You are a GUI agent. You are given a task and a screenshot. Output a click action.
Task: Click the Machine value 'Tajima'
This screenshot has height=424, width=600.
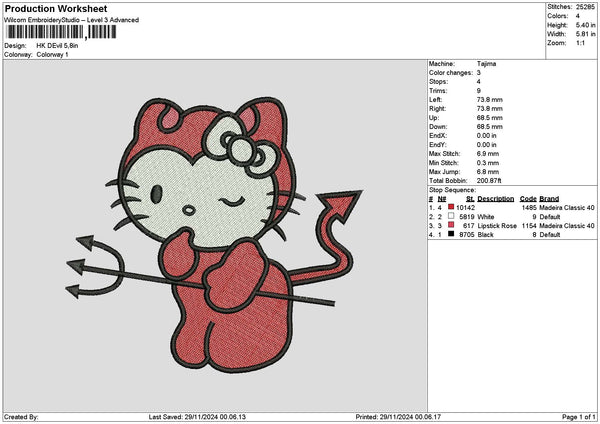pyautogui.click(x=486, y=64)
